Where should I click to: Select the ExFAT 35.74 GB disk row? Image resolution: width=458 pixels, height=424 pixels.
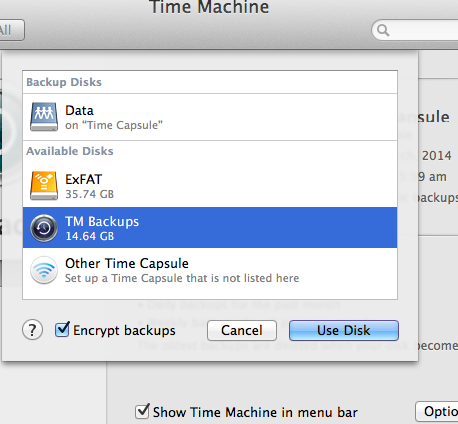pos(210,186)
